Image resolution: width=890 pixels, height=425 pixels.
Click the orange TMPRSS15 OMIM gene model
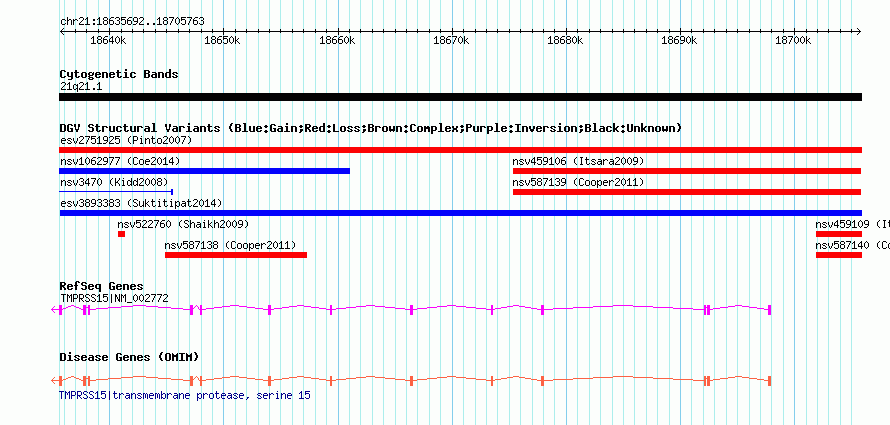(x=411, y=381)
